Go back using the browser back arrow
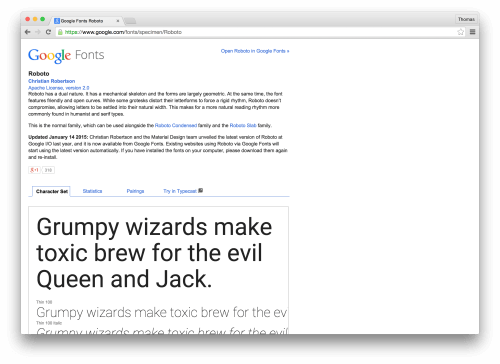Viewport: 500px width, 364px height. [x=28, y=32]
